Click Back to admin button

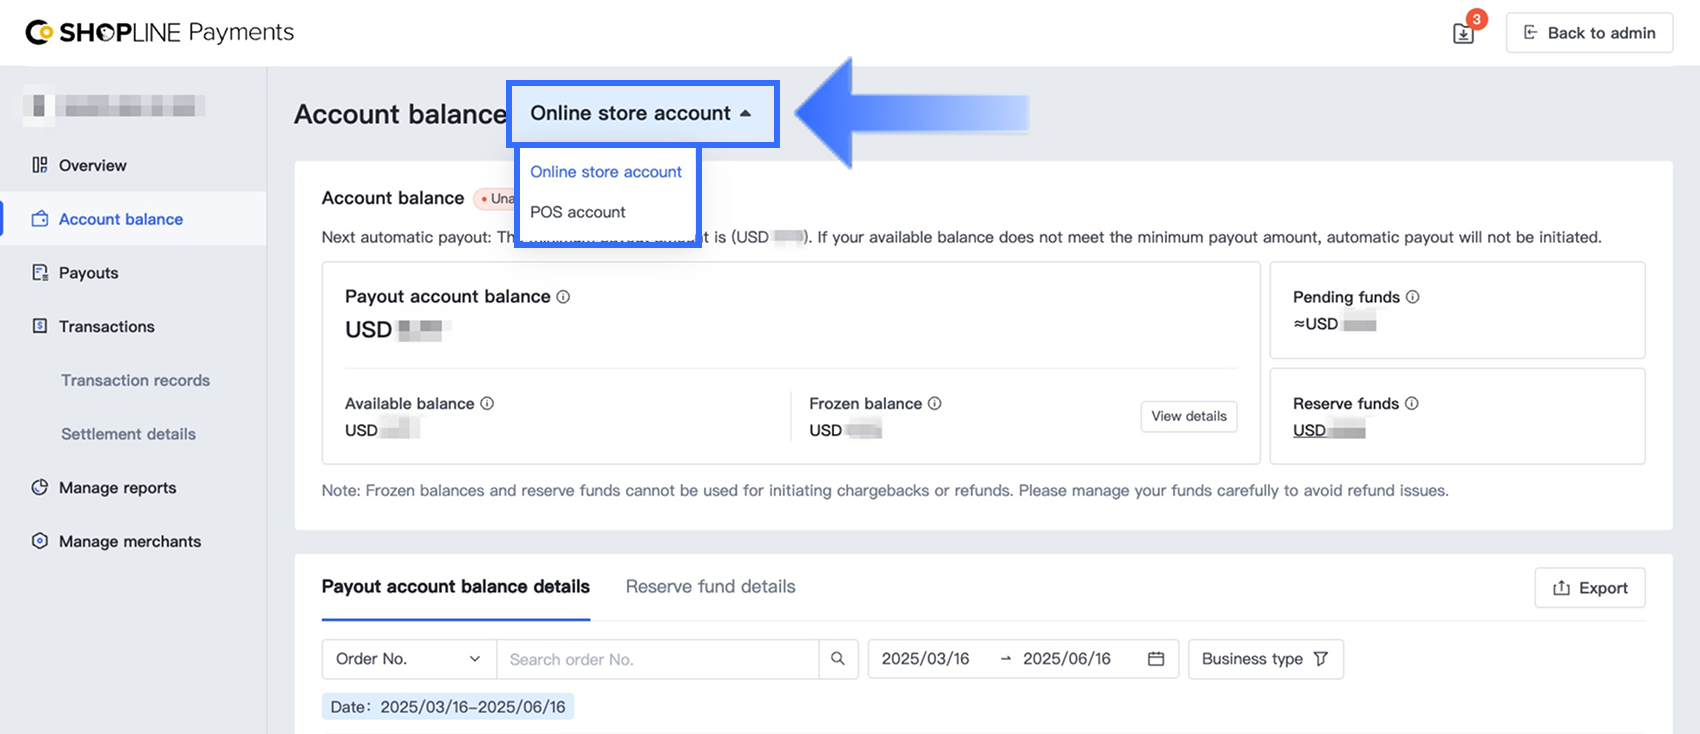pyautogui.click(x=1589, y=33)
